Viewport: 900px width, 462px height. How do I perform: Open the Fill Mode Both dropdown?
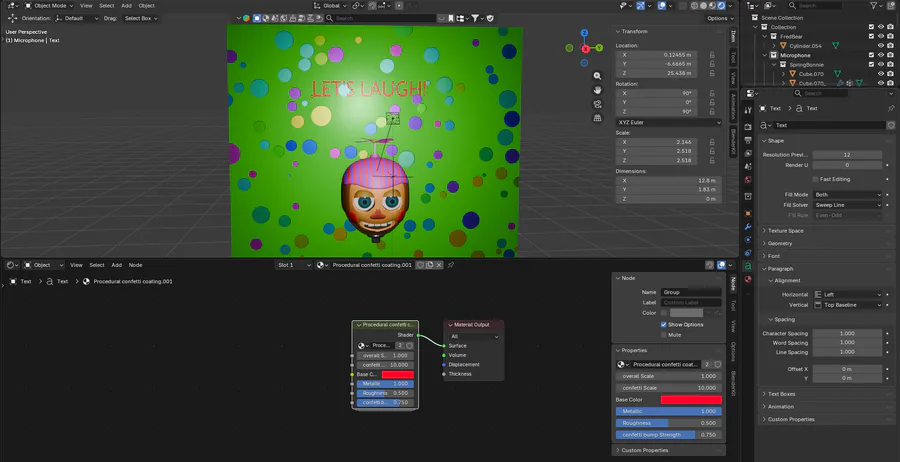coord(848,195)
